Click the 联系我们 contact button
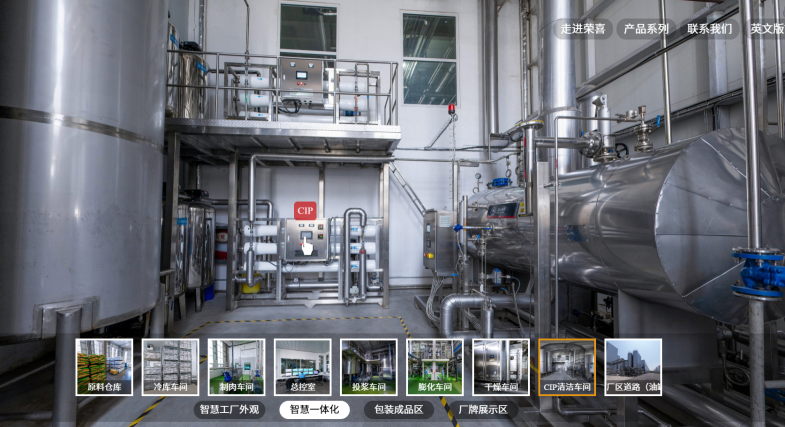785x427 pixels. tap(709, 29)
